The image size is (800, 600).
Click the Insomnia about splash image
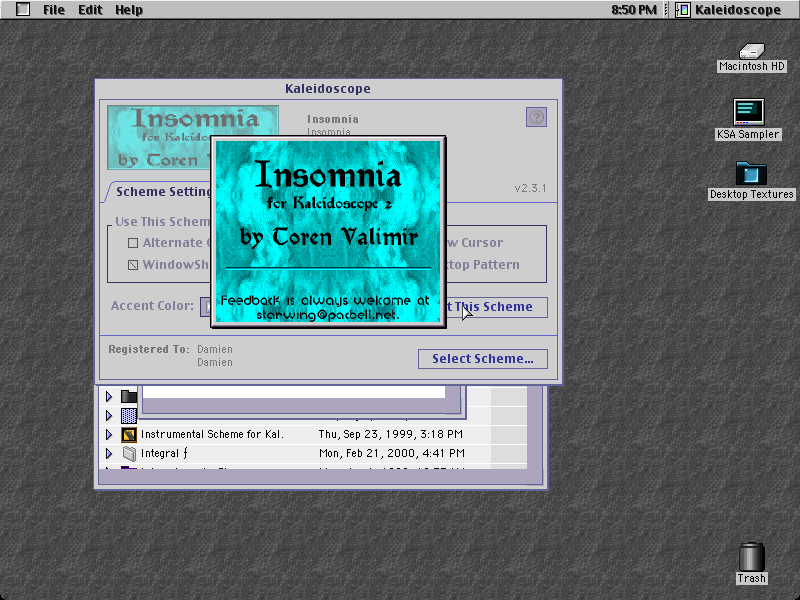tap(328, 232)
